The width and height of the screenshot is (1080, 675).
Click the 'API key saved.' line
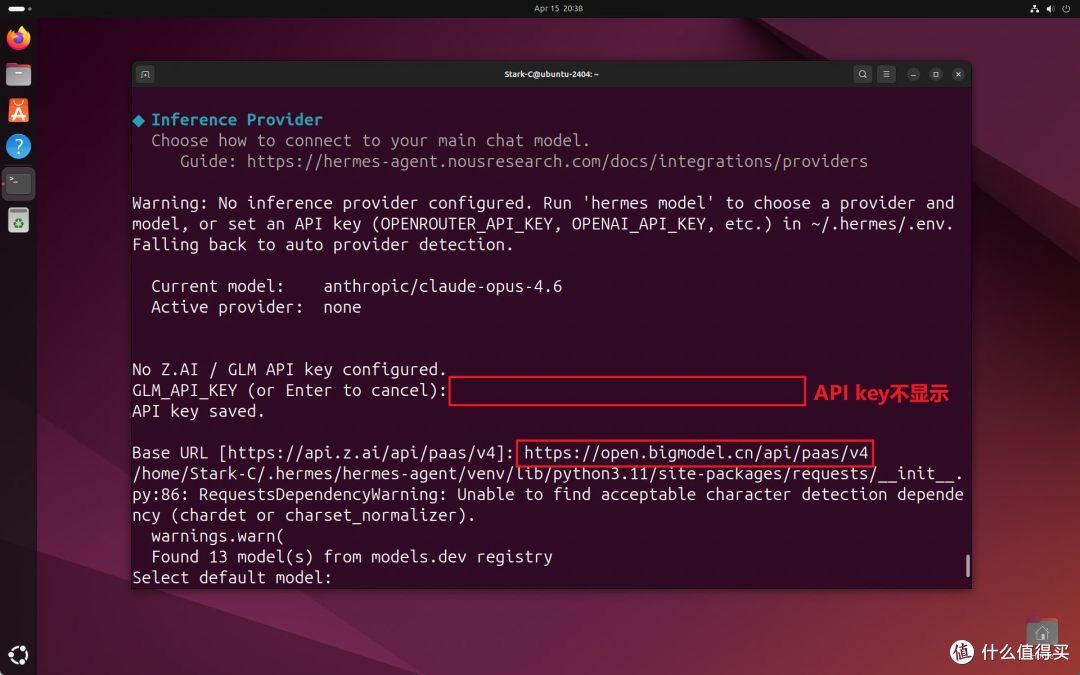pyautogui.click(x=198, y=411)
